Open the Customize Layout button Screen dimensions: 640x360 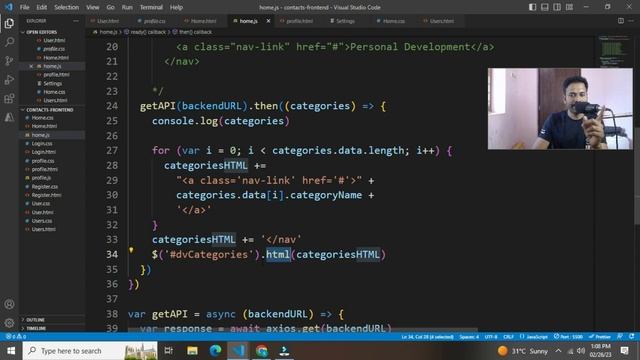[569, 7]
